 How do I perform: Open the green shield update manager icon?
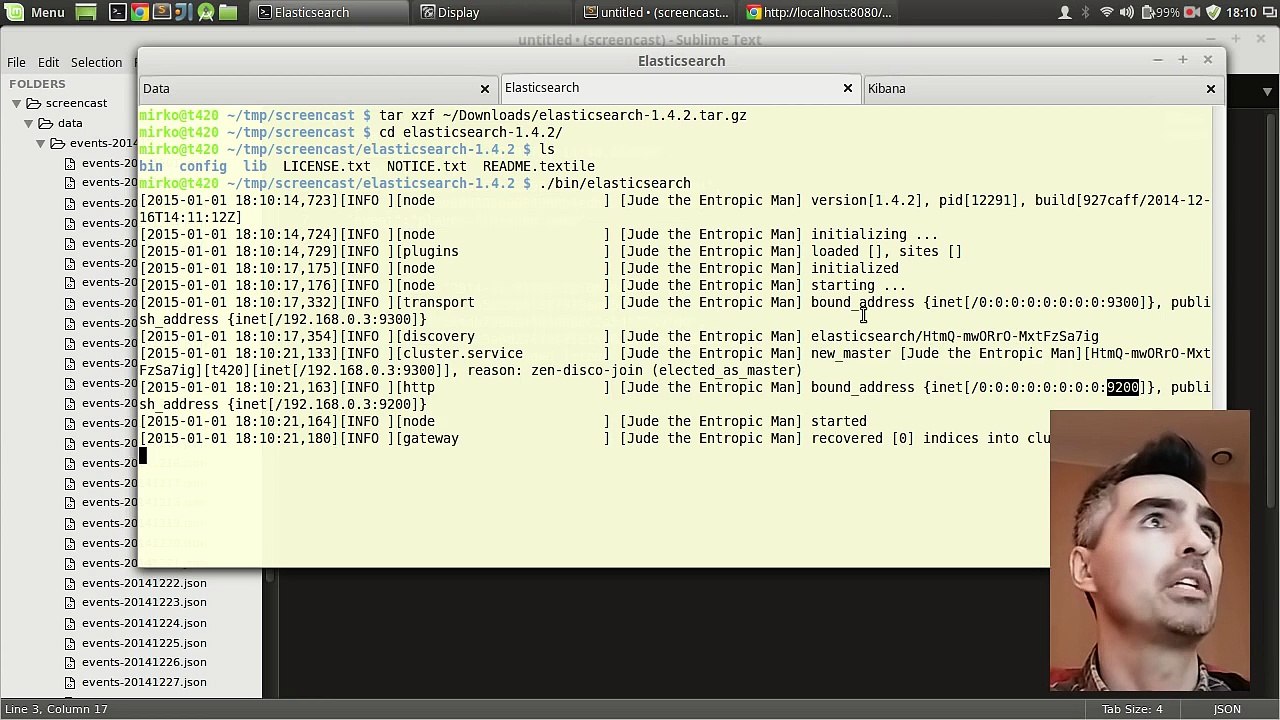[x=1213, y=12]
